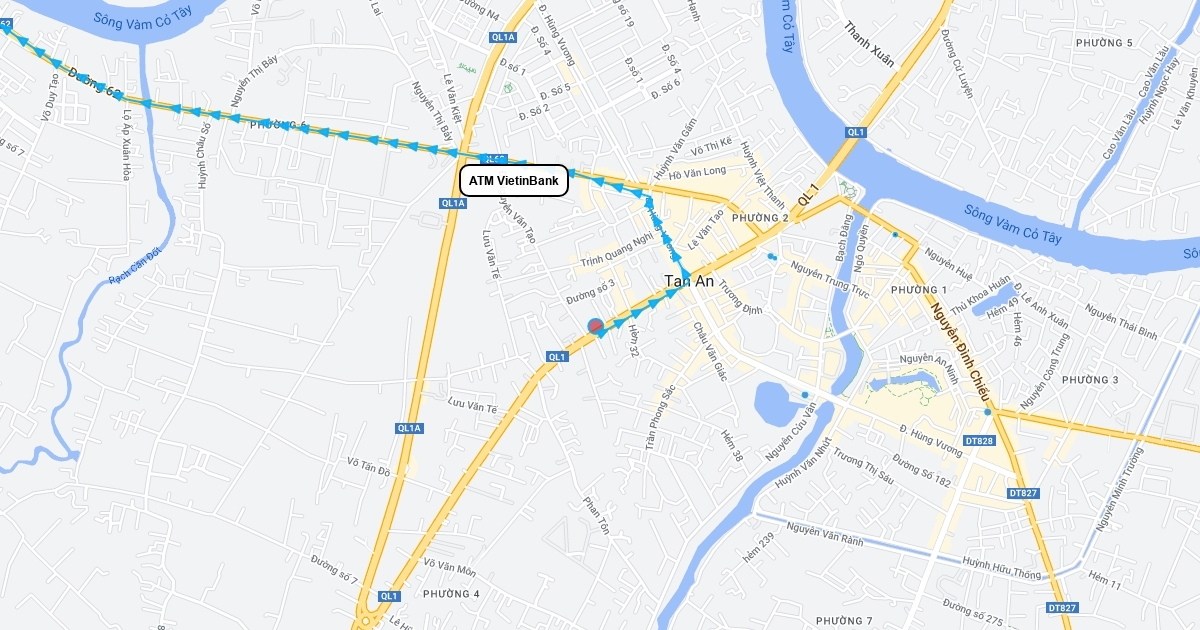Click the DT827 shield near Đường Số 182
The width and height of the screenshot is (1200, 630).
click(x=1024, y=493)
